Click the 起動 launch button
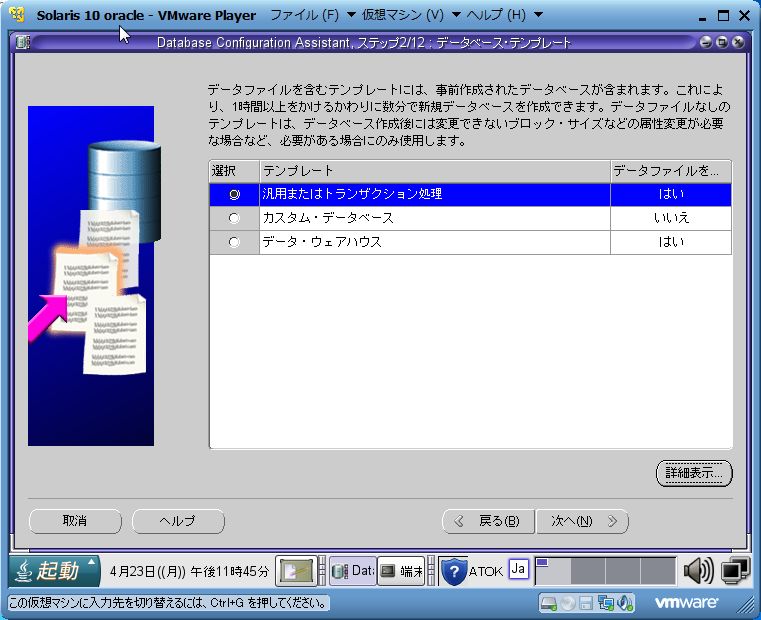This screenshot has width=761, height=620. [x=54, y=570]
